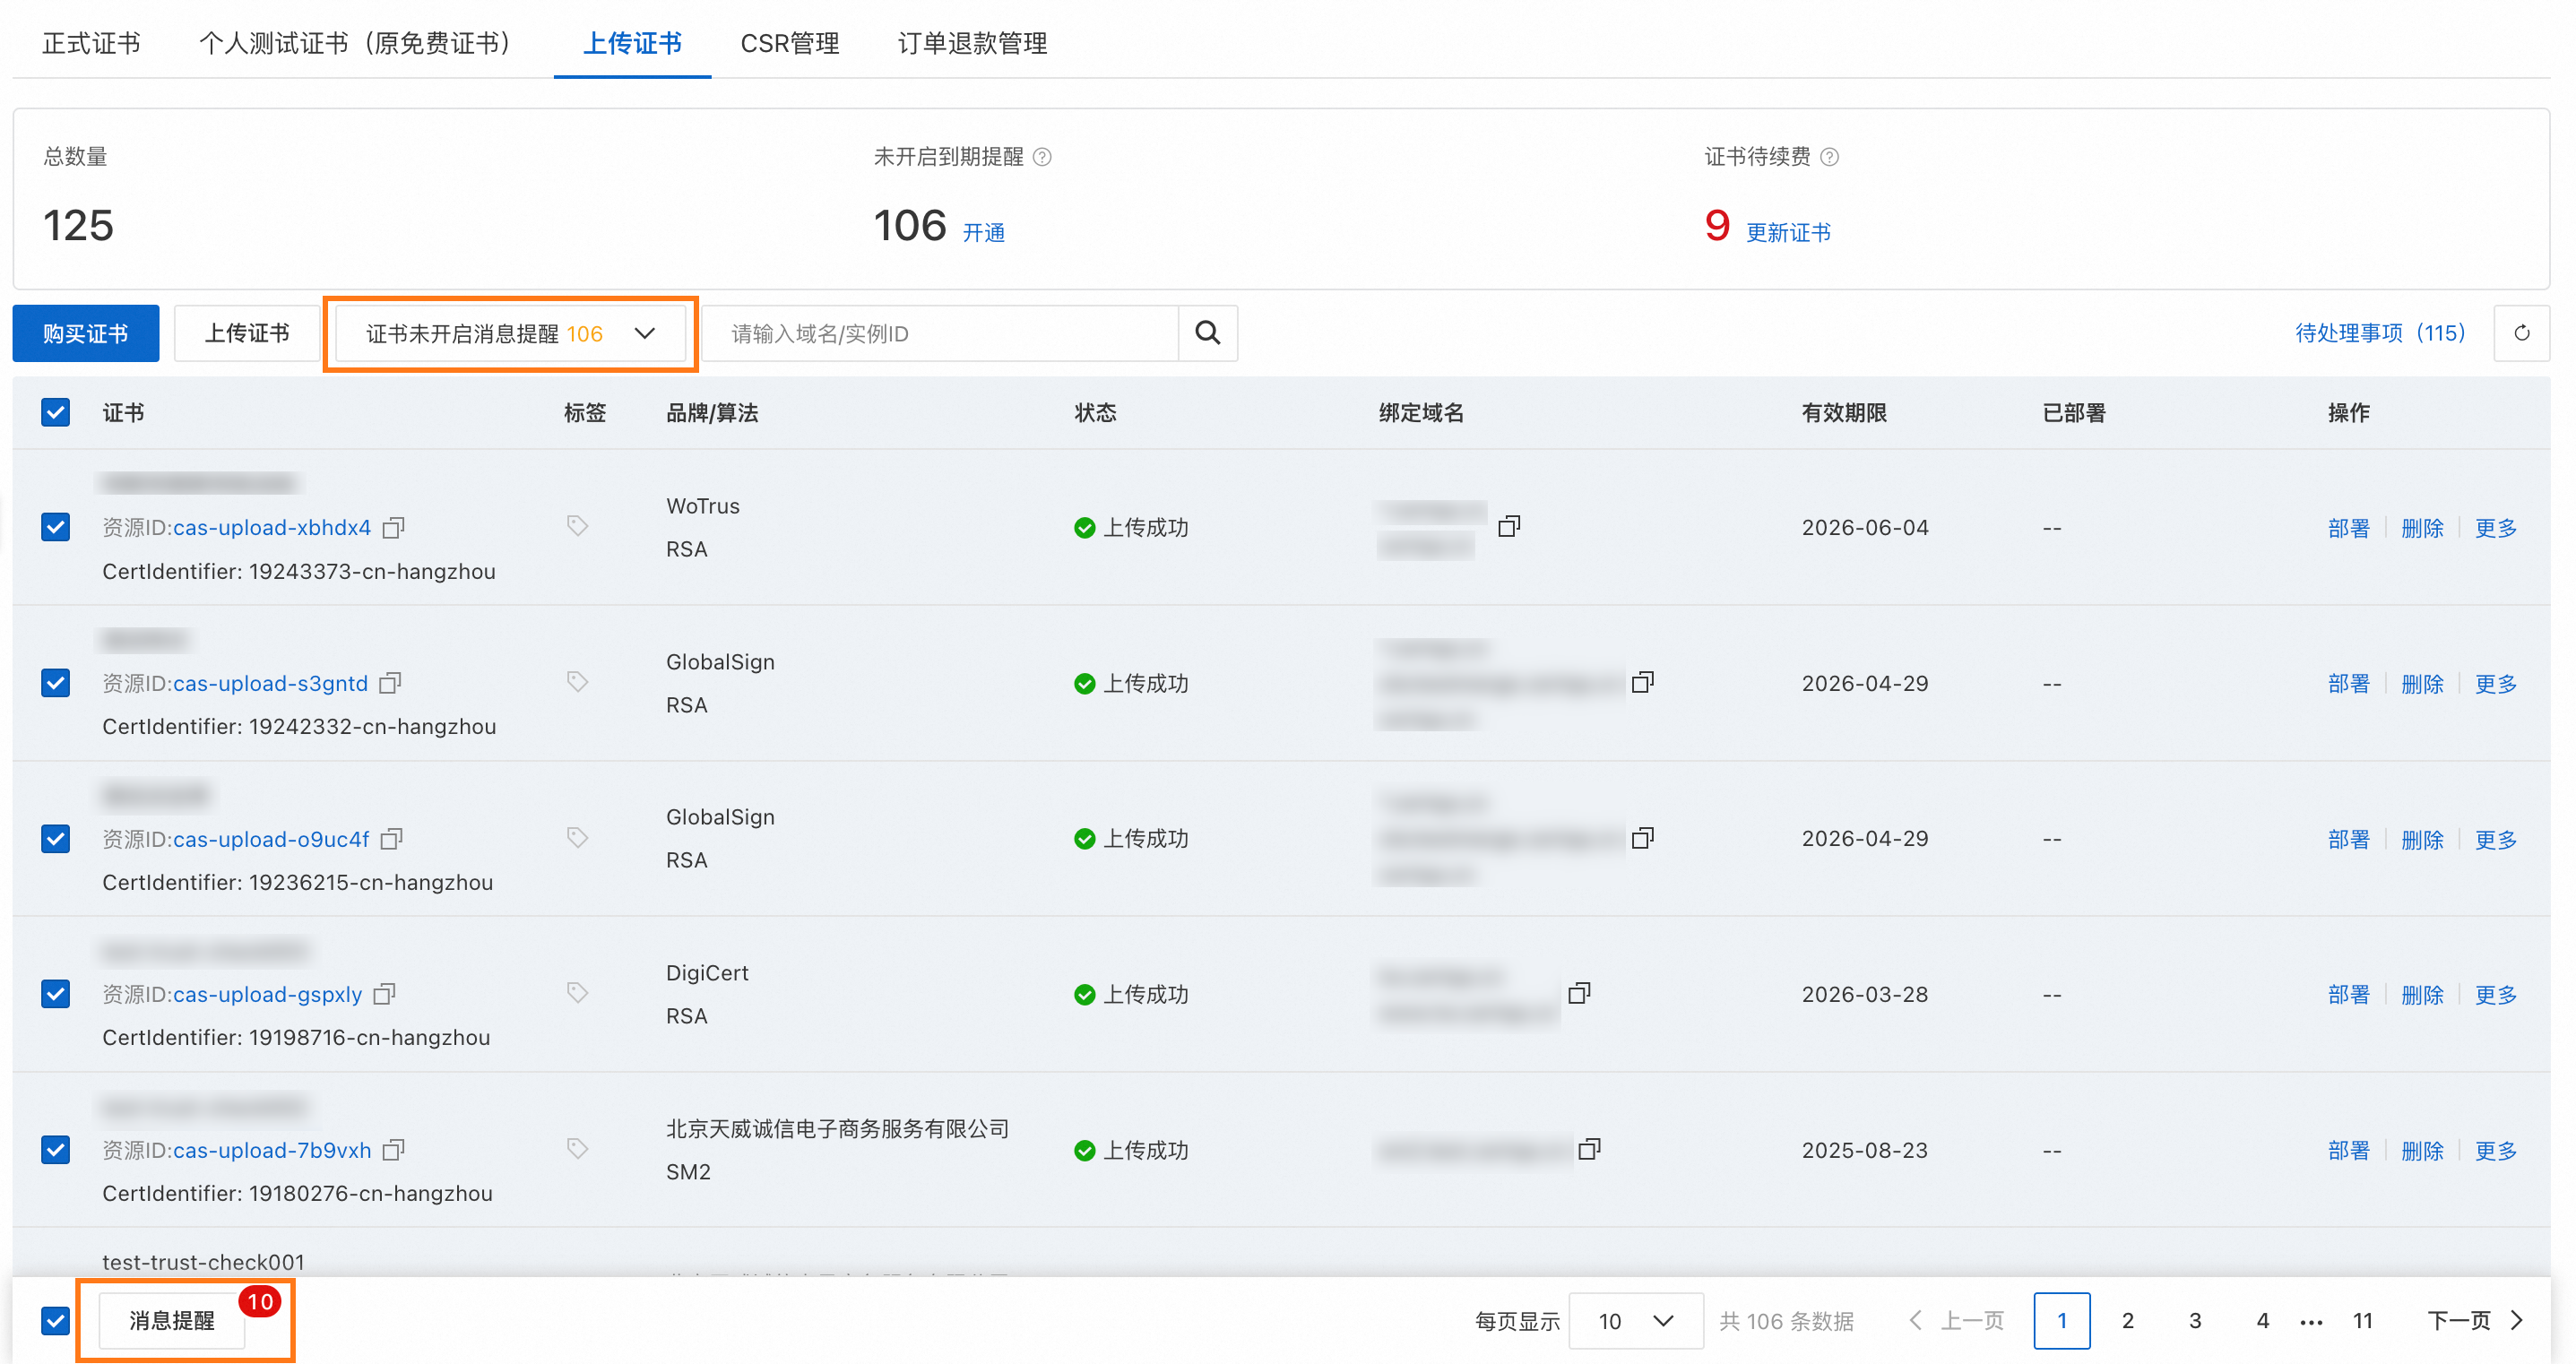Expand 更多 menu for cas-upload-gspxly

(2496, 995)
